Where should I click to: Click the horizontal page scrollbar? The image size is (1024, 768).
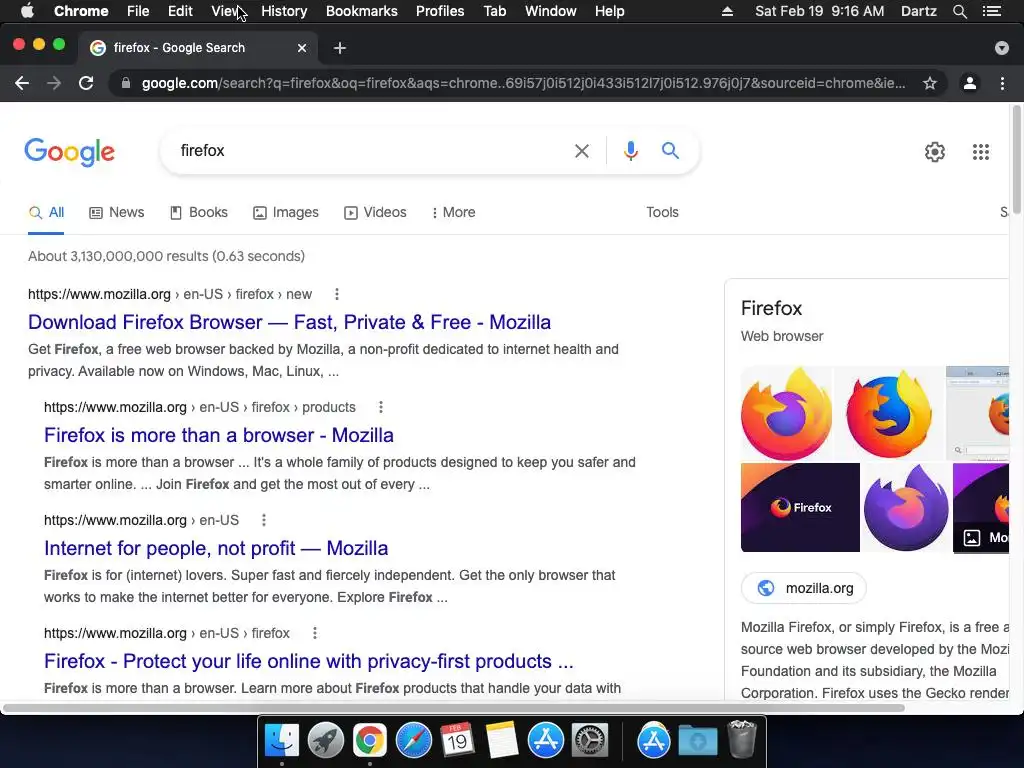pyautogui.click(x=454, y=708)
